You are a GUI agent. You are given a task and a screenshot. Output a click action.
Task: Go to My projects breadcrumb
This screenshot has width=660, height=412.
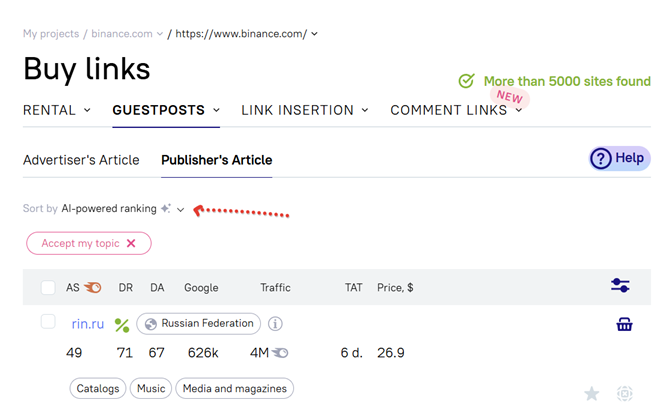51,34
